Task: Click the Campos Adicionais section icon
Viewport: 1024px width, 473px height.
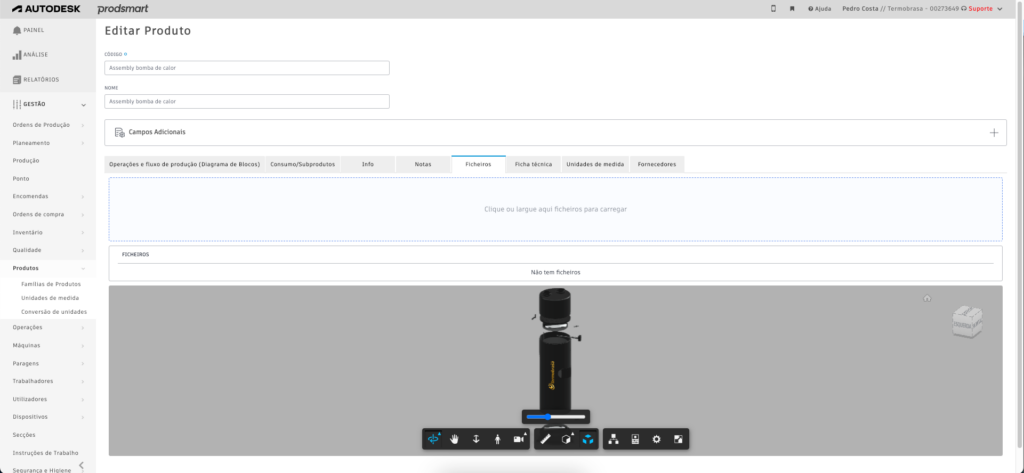Action: [120, 132]
